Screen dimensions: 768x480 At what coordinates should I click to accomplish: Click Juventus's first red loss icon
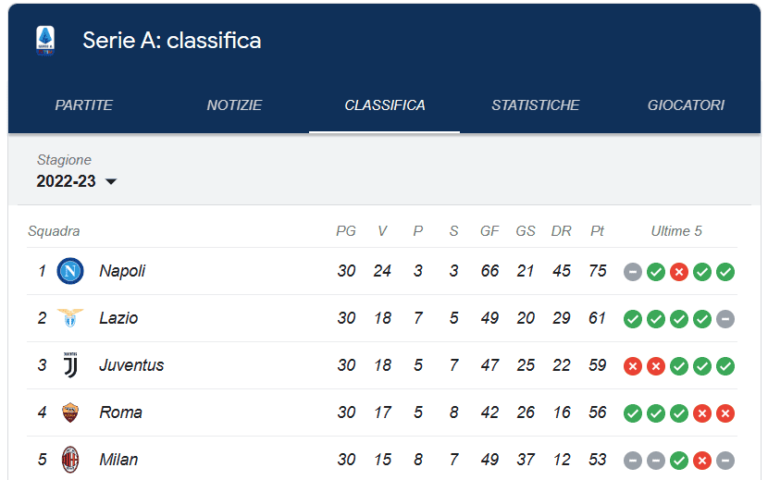[x=632, y=366]
